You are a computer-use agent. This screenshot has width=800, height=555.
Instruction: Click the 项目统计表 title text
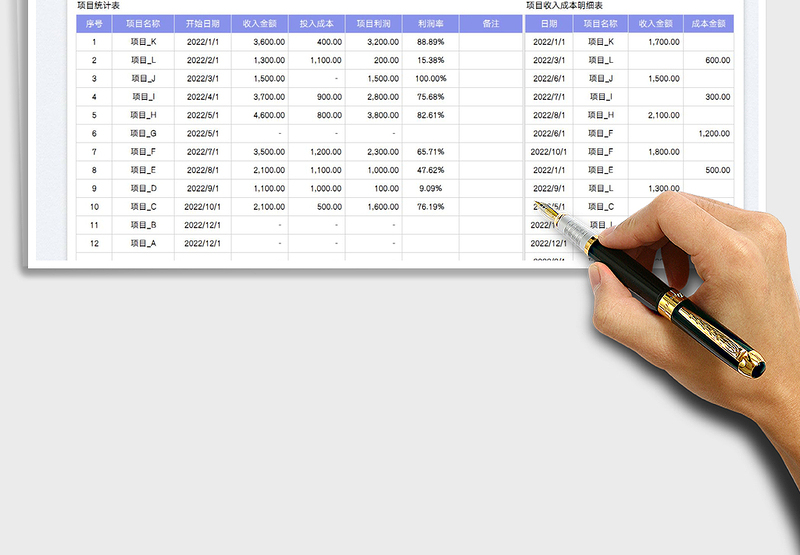point(98,6)
